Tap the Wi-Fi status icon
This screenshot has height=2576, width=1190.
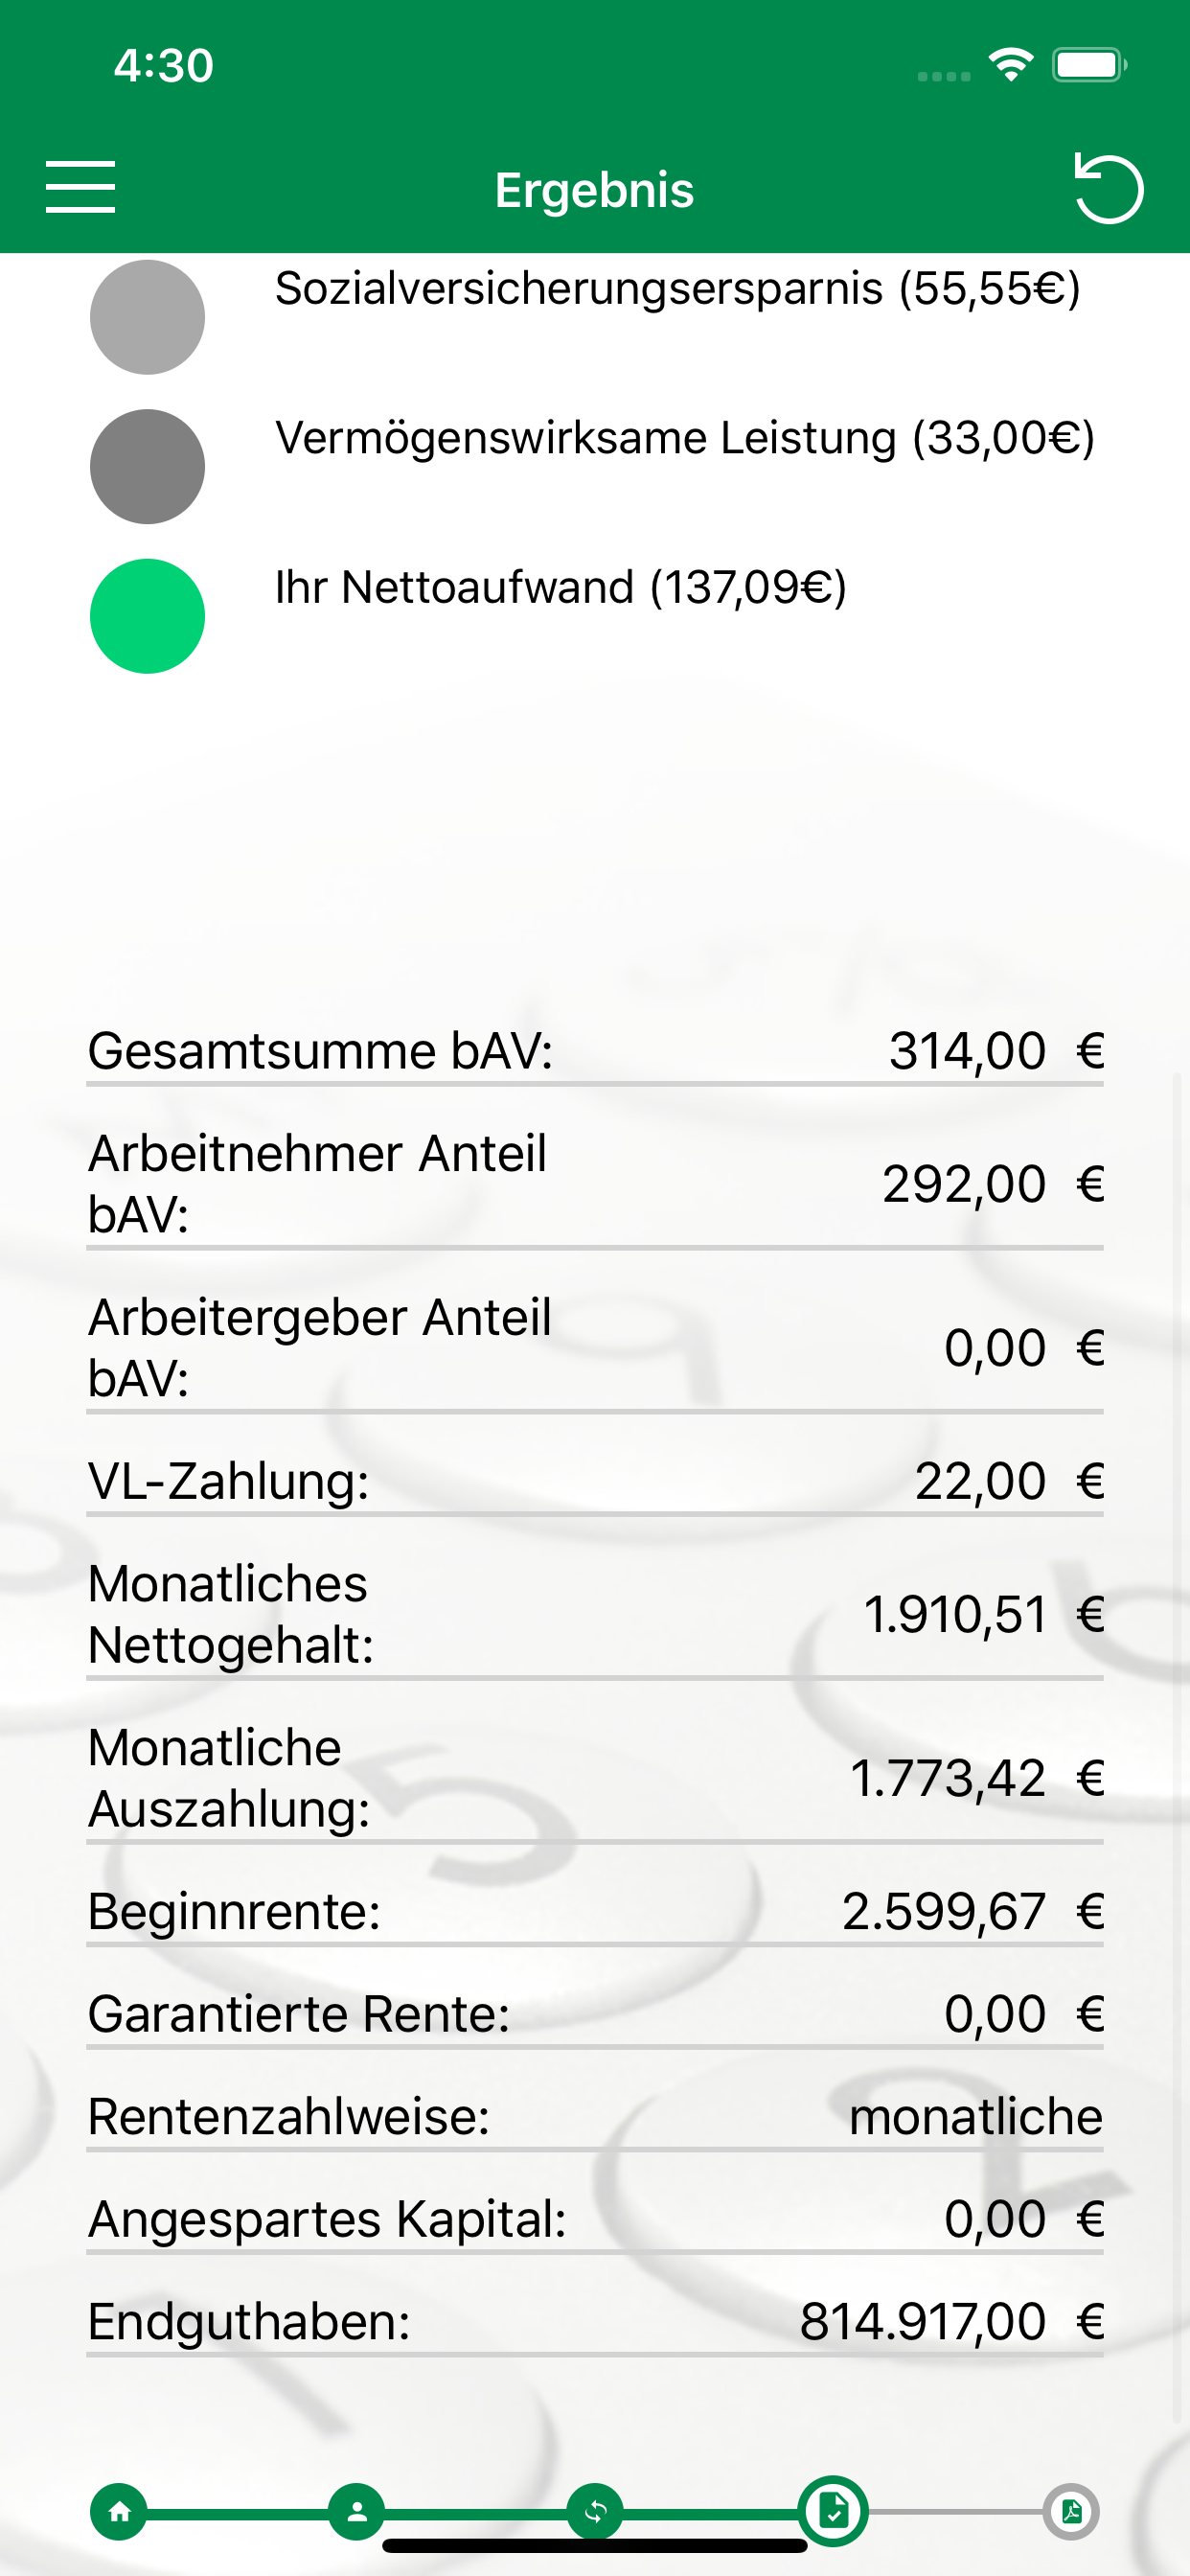[1010, 65]
